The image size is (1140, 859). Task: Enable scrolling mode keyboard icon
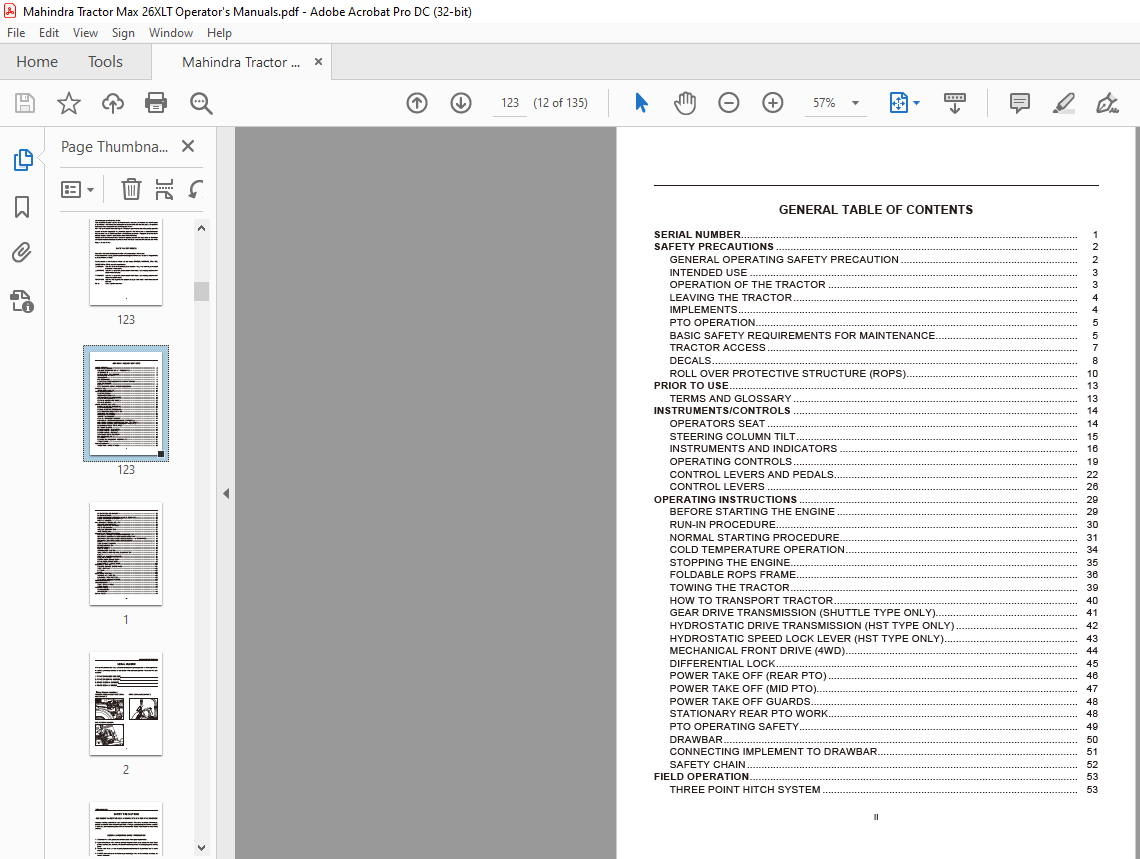955,103
